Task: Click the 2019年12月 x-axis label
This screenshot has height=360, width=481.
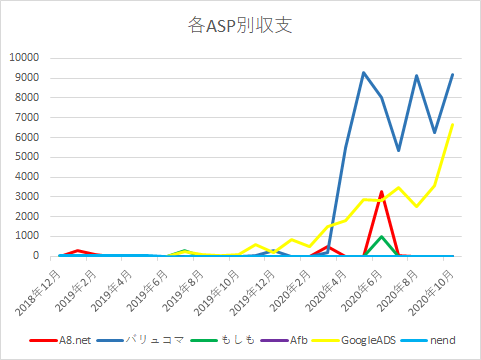Action: coord(252,293)
